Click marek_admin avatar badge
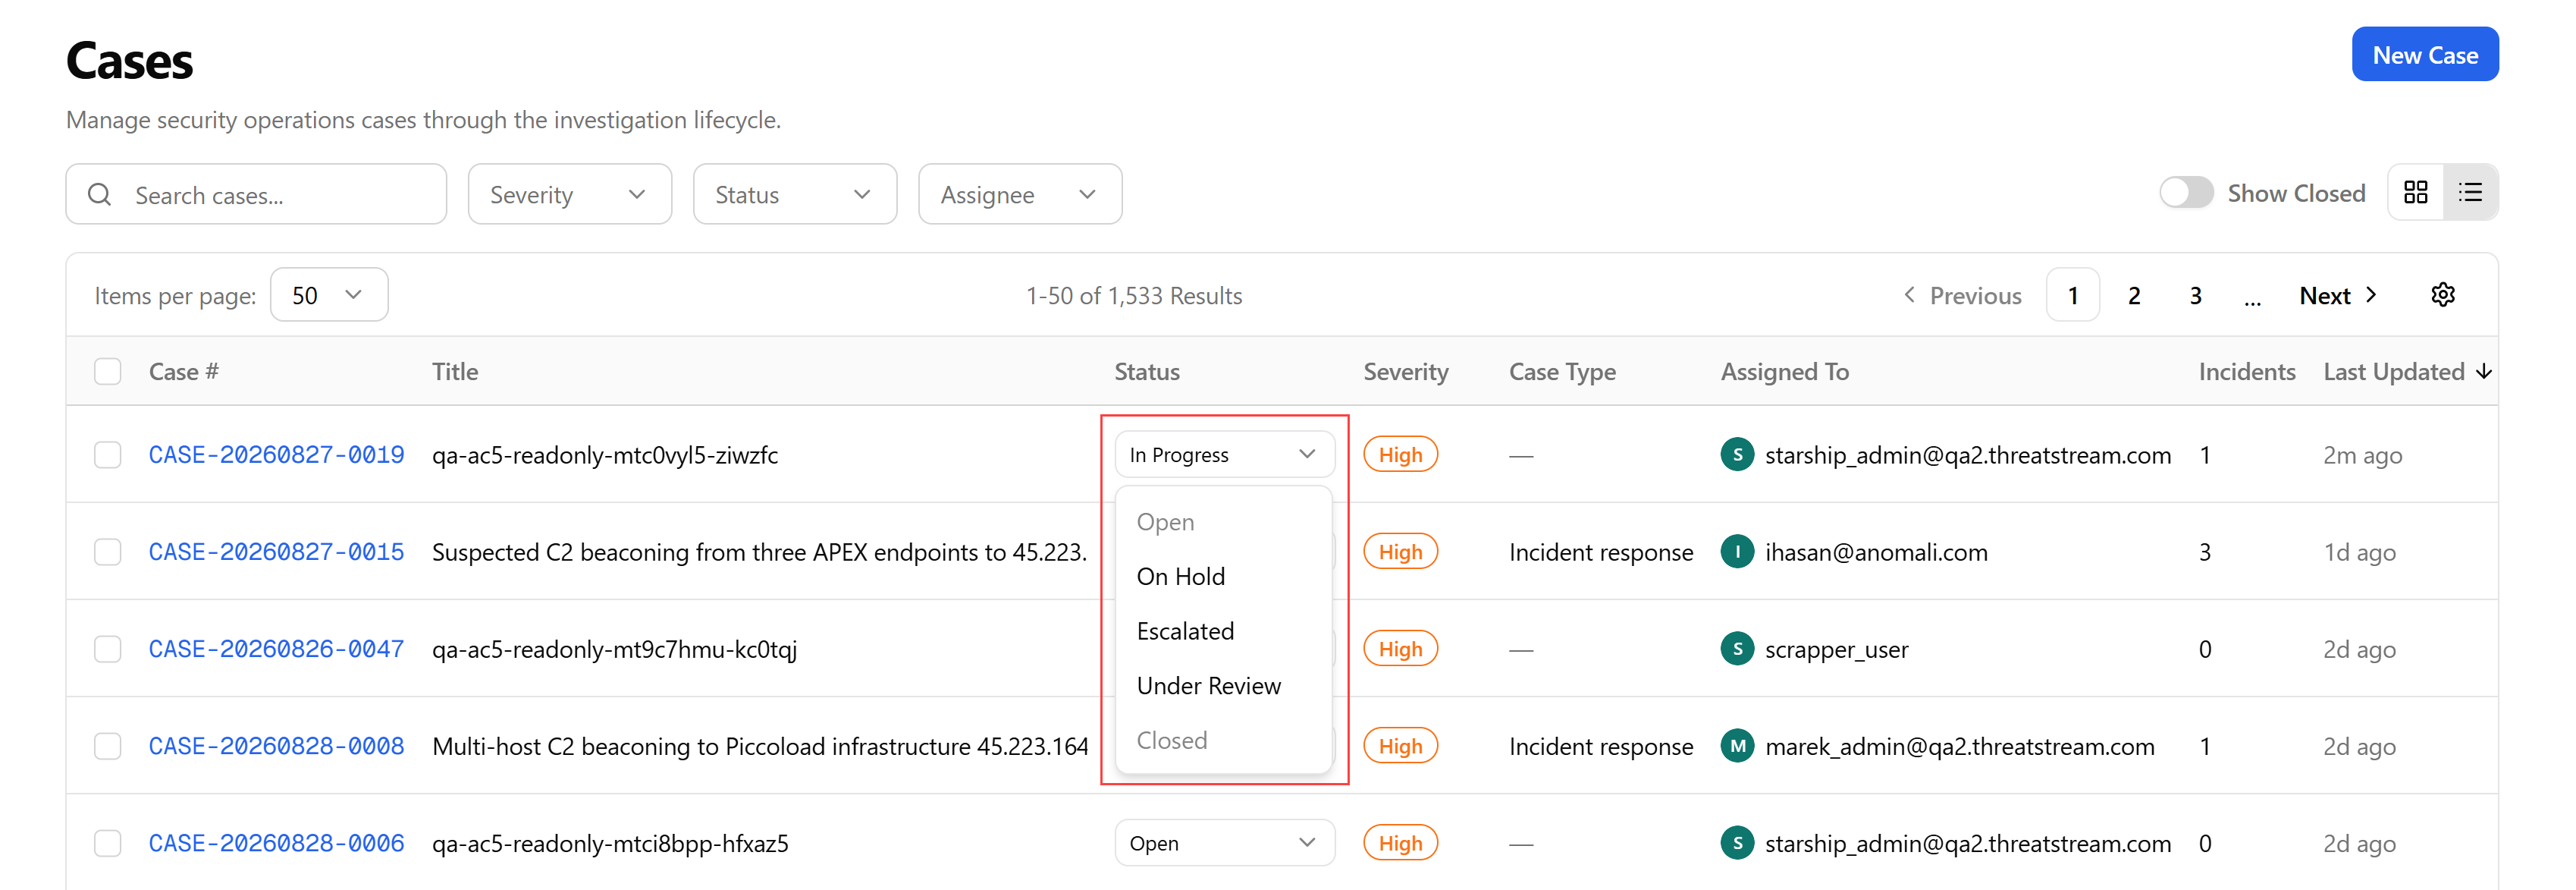The height and width of the screenshot is (890, 2576). tap(1737, 746)
